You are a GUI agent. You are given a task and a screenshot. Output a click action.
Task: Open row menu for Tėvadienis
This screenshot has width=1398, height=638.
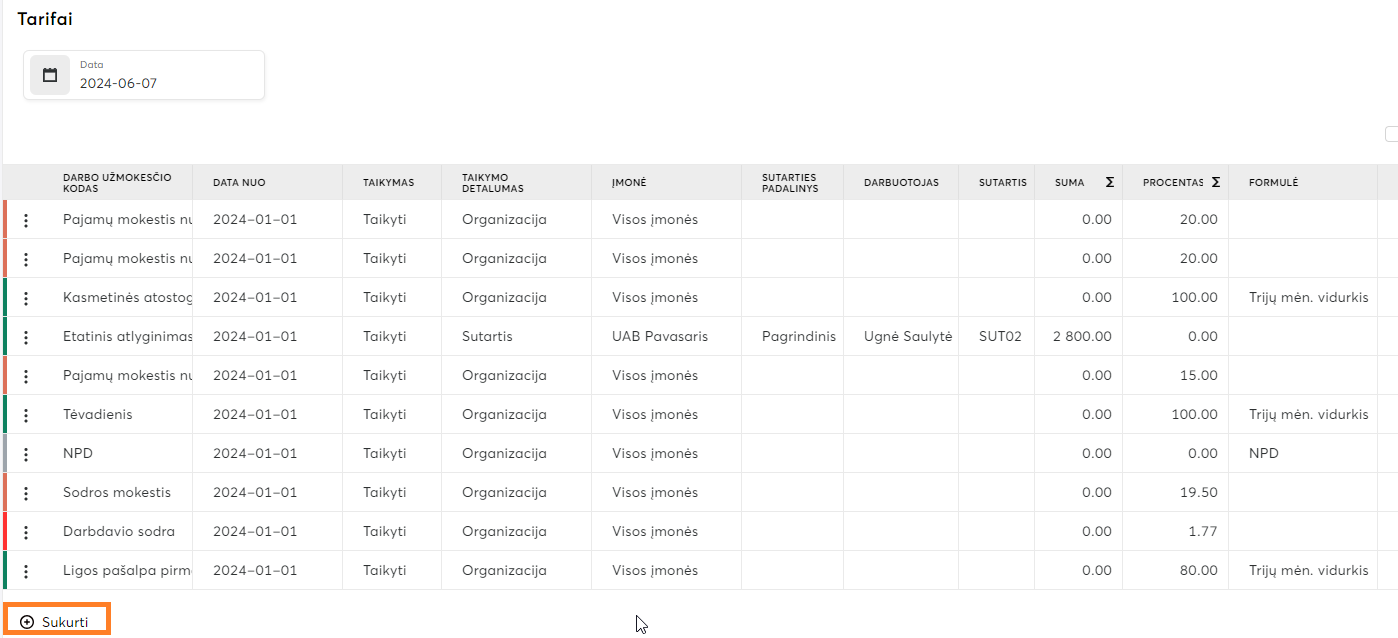click(26, 415)
